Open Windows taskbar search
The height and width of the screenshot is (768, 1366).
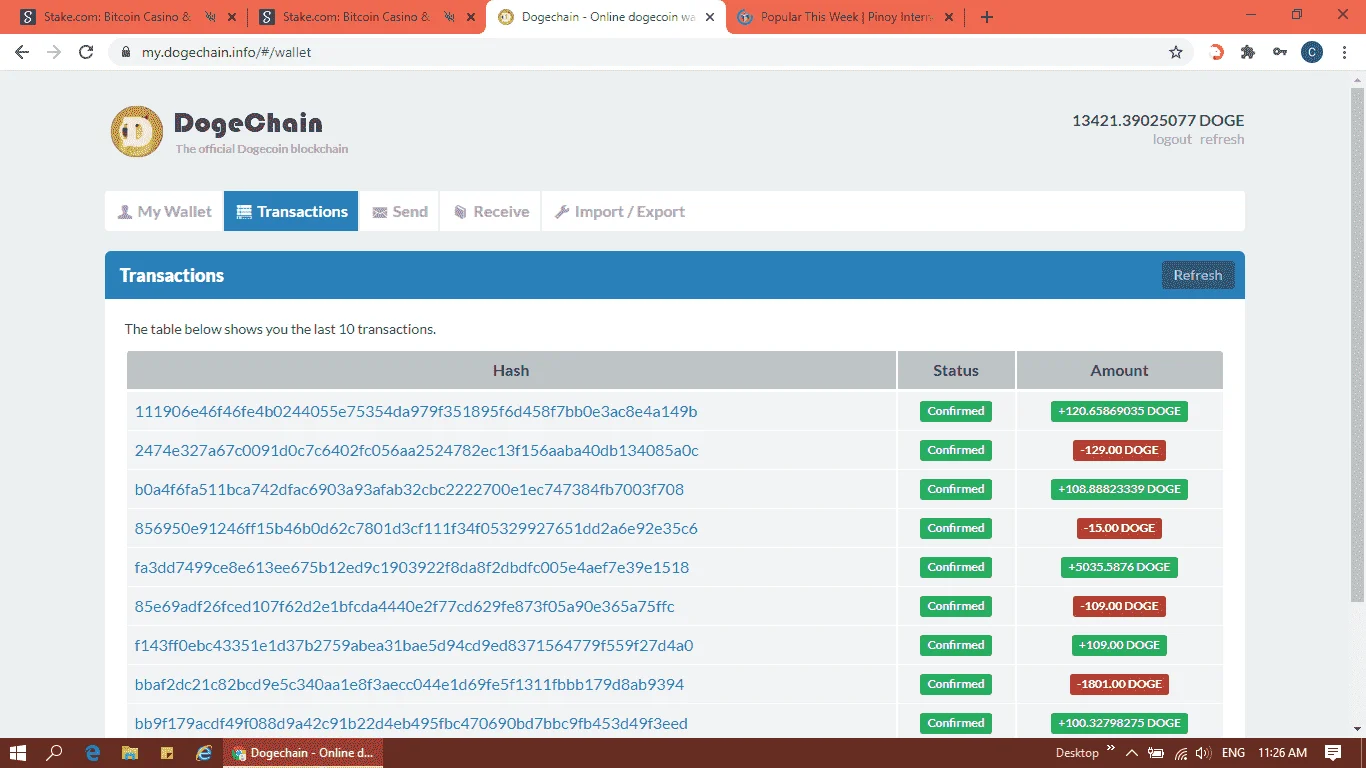point(55,753)
